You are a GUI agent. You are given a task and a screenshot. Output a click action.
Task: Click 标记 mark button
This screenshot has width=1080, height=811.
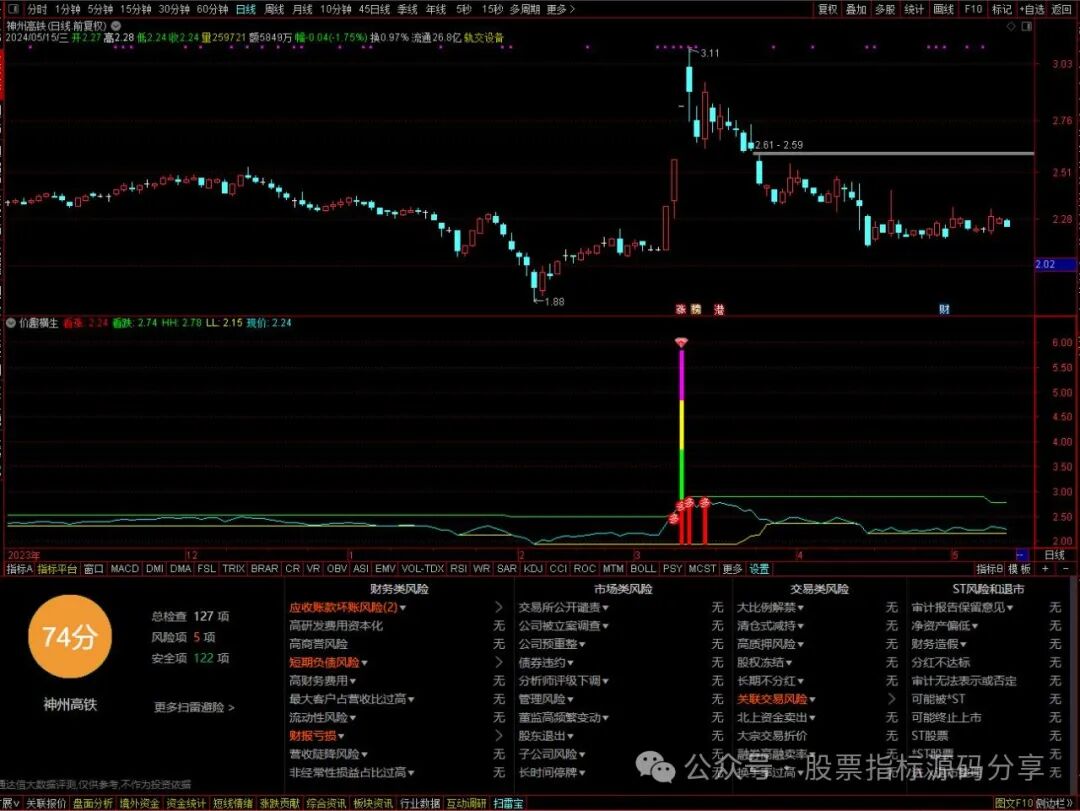click(x=1001, y=9)
